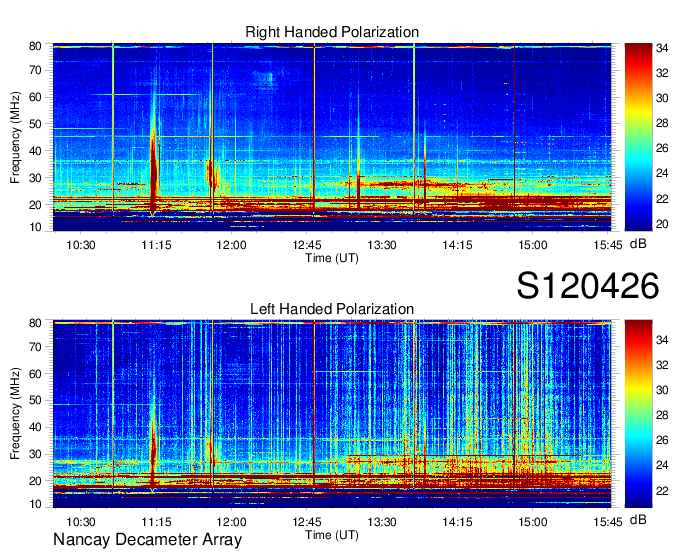Click the 20 MHz tick of Left Handed plot
Image resolution: width=680 pixels, height=552 pixels.
(35, 481)
